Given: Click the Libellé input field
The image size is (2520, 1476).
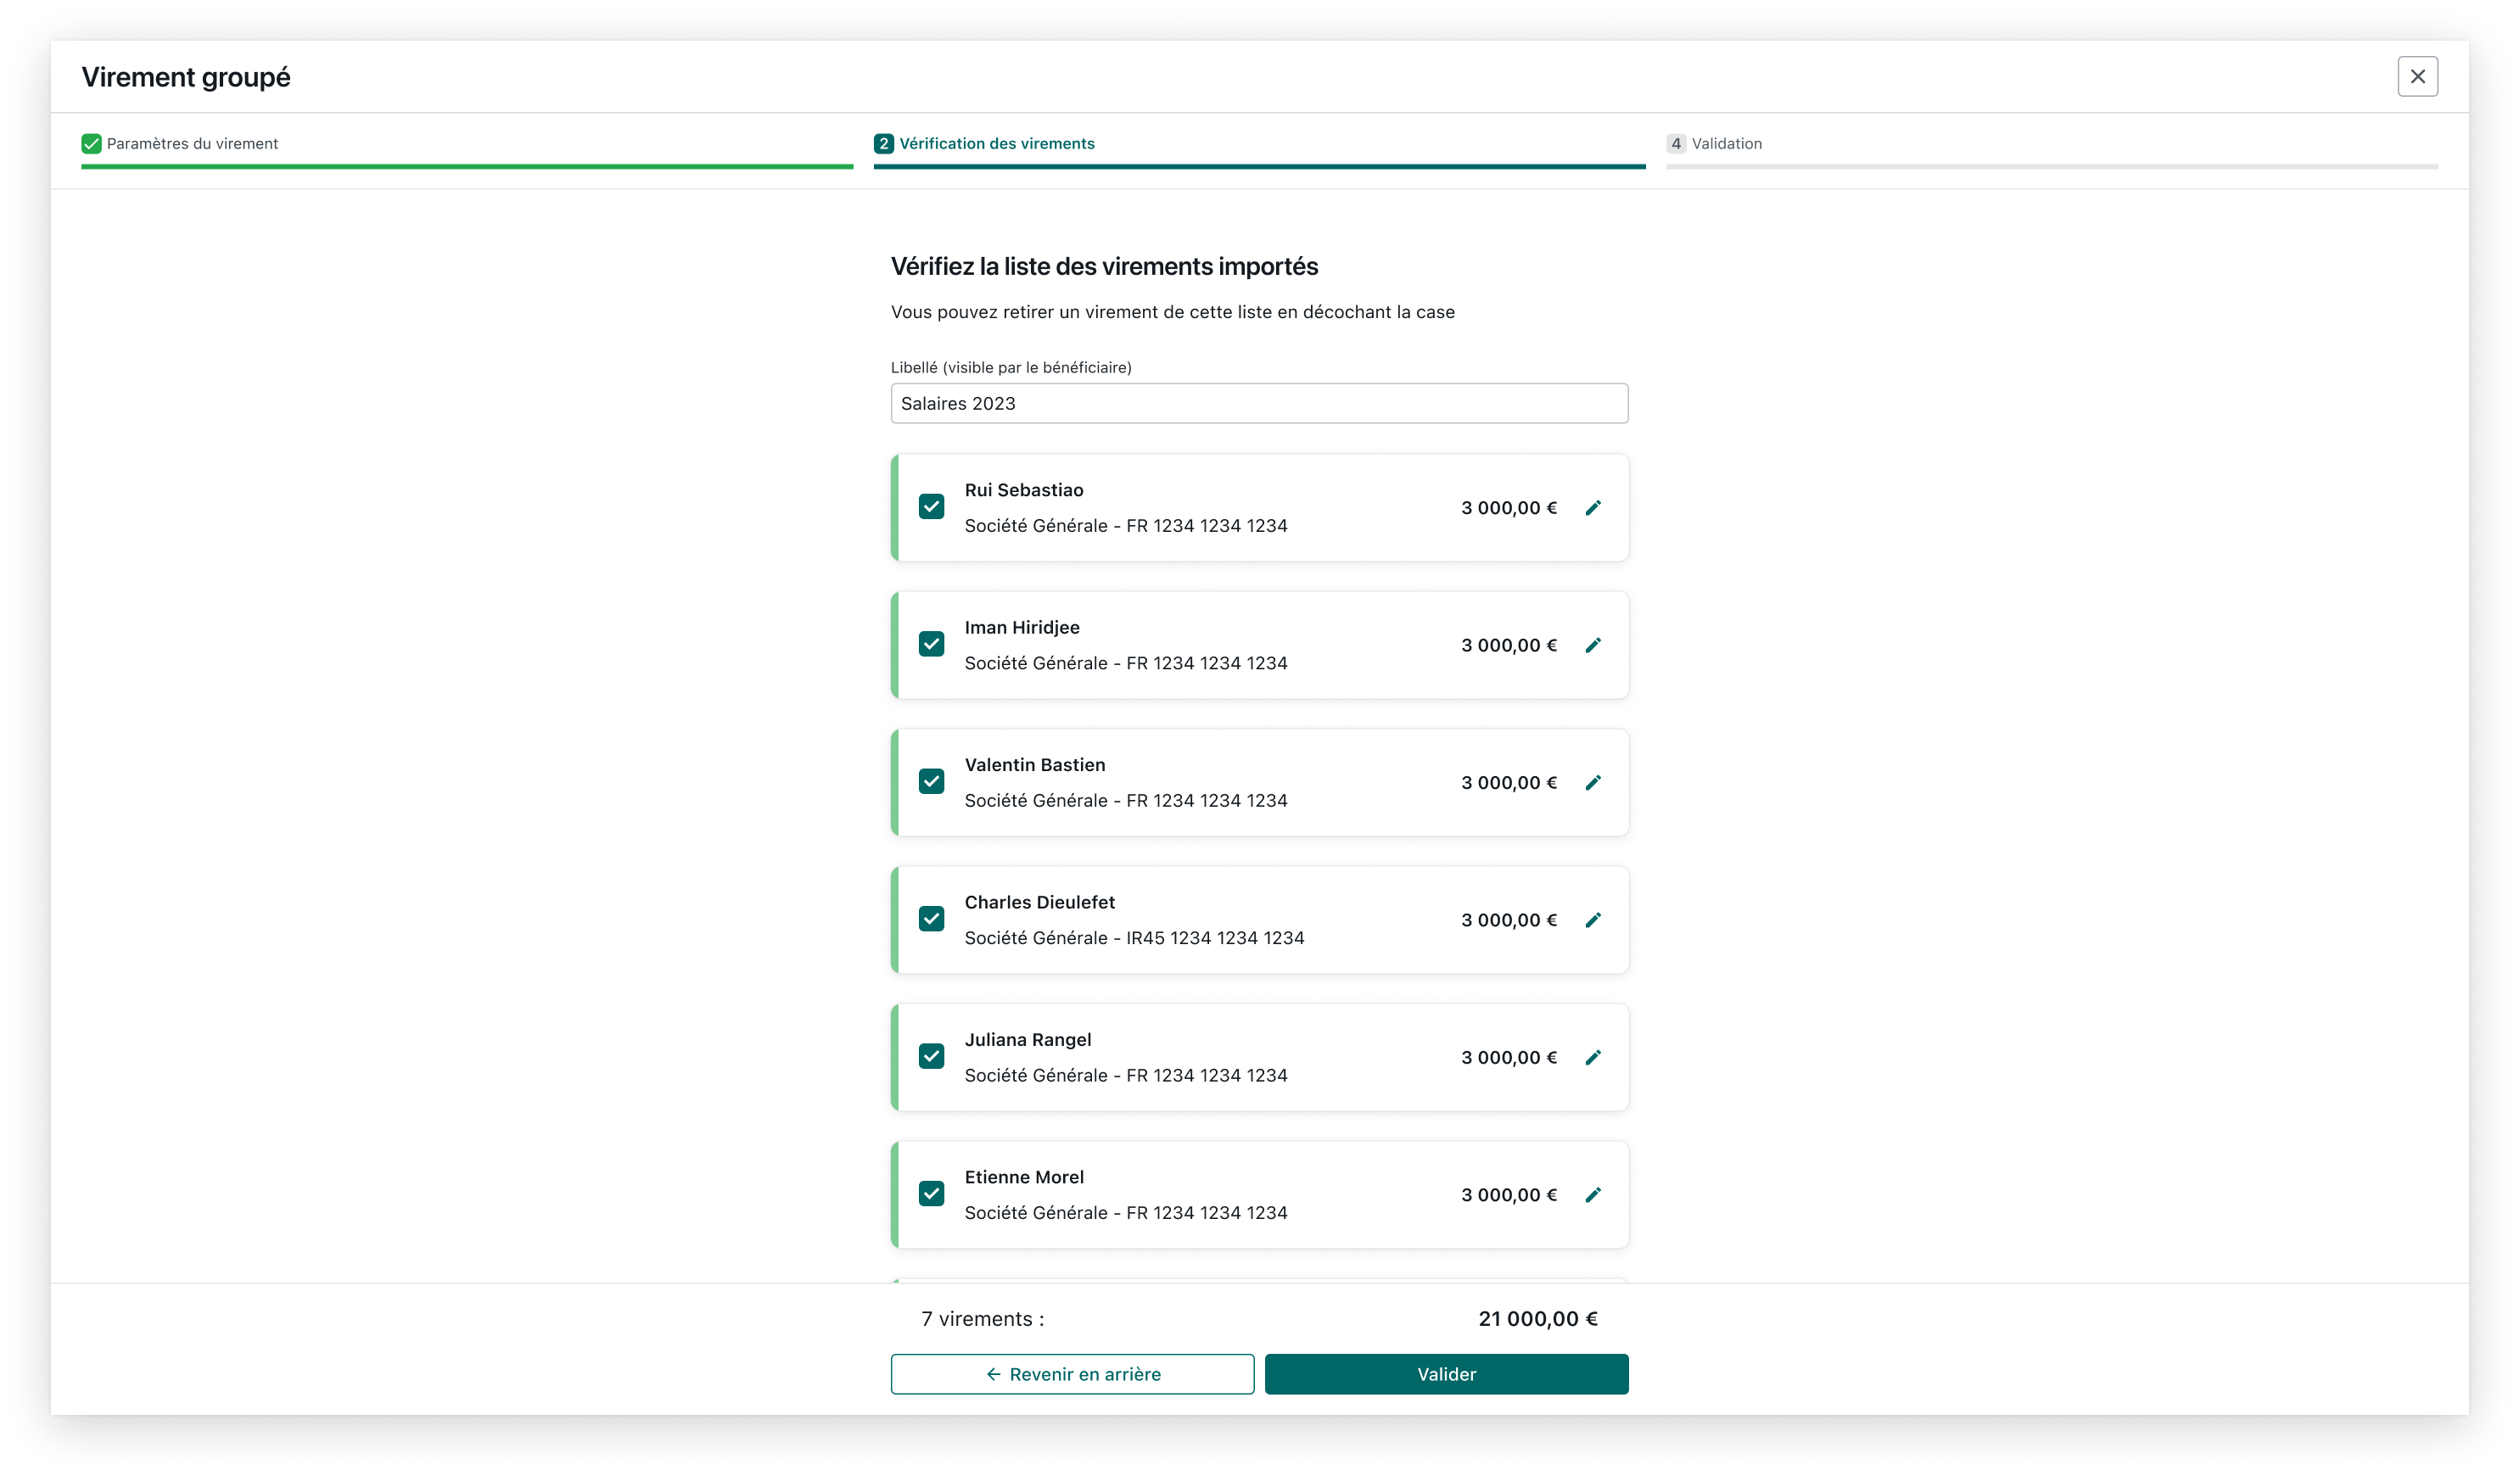Looking at the screenshot, I should click(1260, 402).
